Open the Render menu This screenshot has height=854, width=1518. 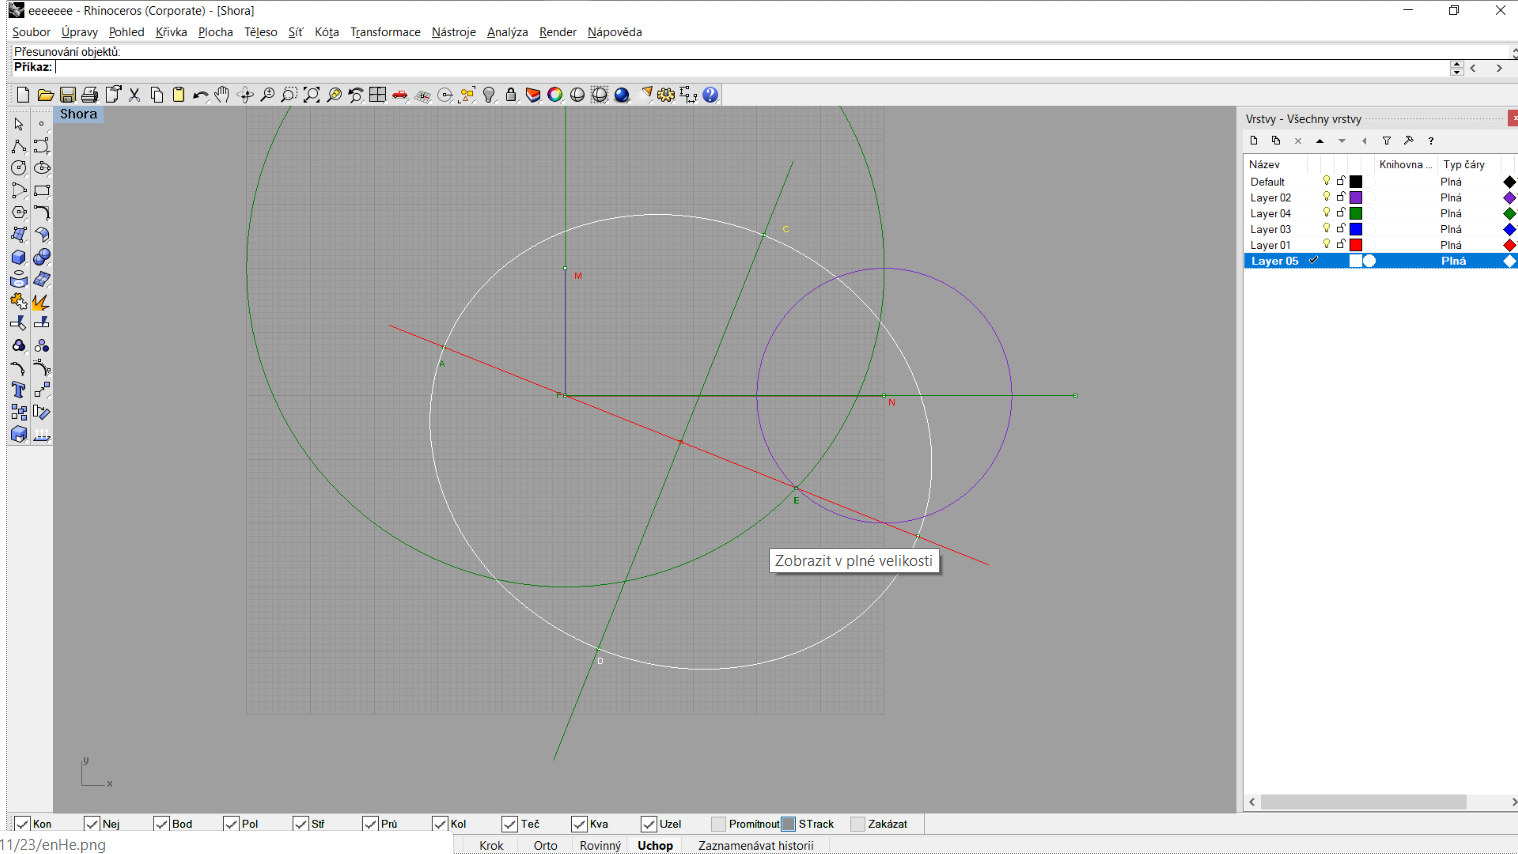[557, 32]
